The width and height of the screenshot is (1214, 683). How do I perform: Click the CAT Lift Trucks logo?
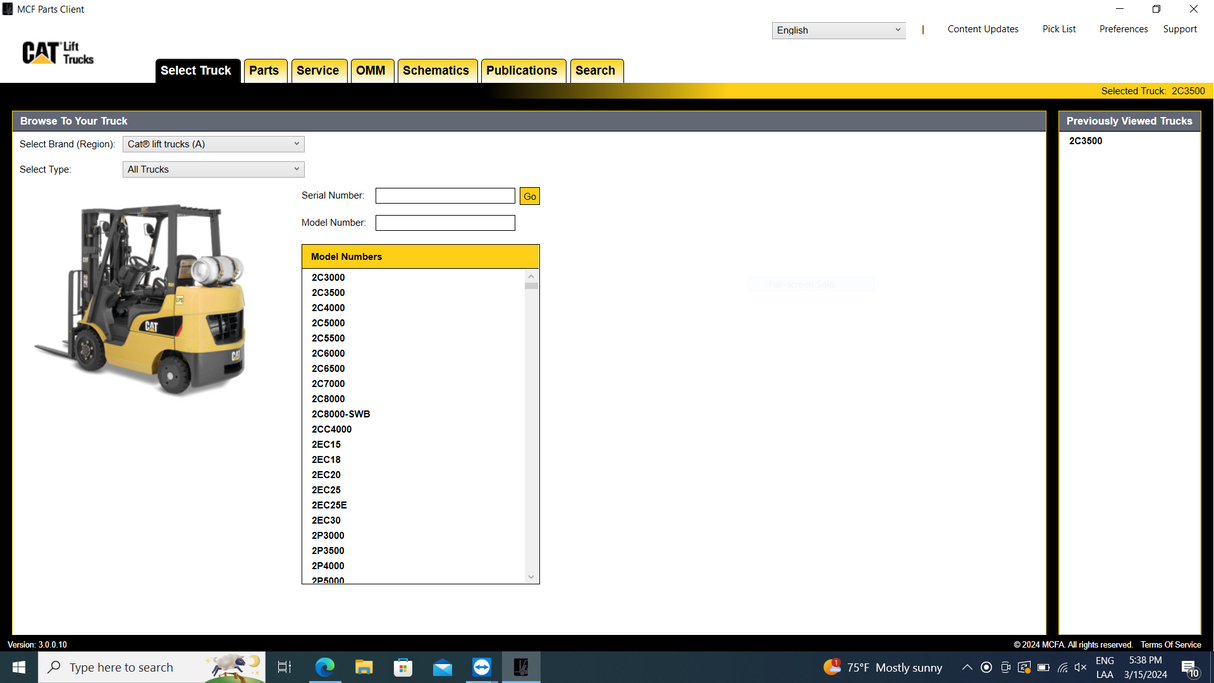(58, 53)
